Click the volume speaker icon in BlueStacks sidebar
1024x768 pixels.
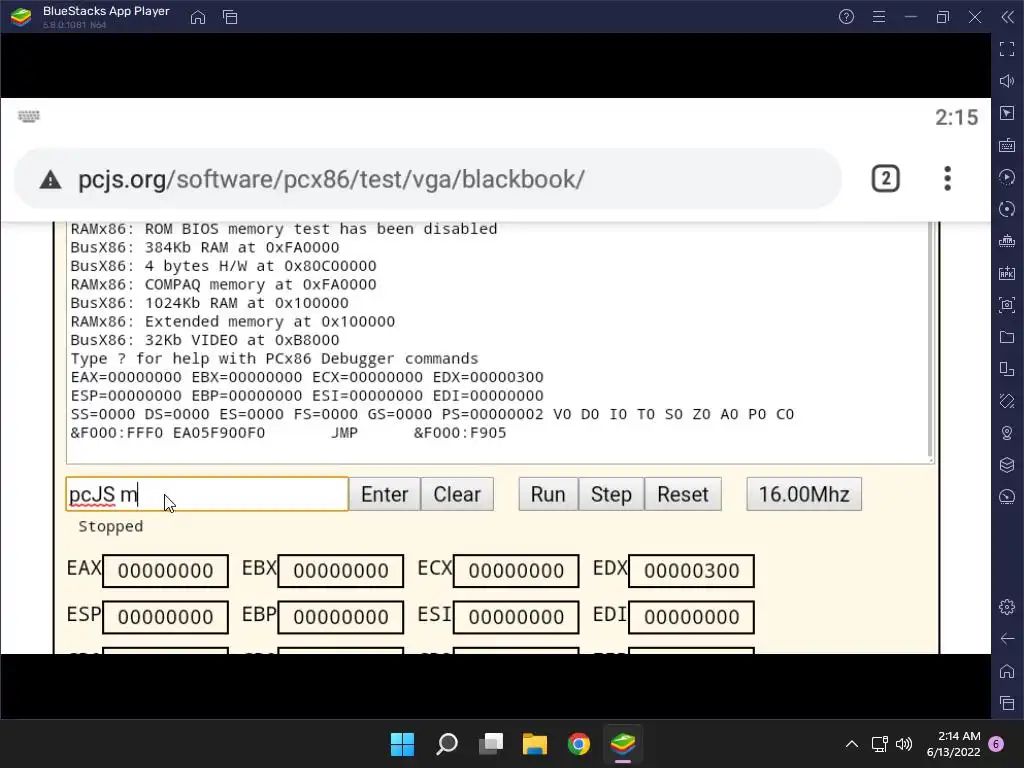coord(1007,81)
